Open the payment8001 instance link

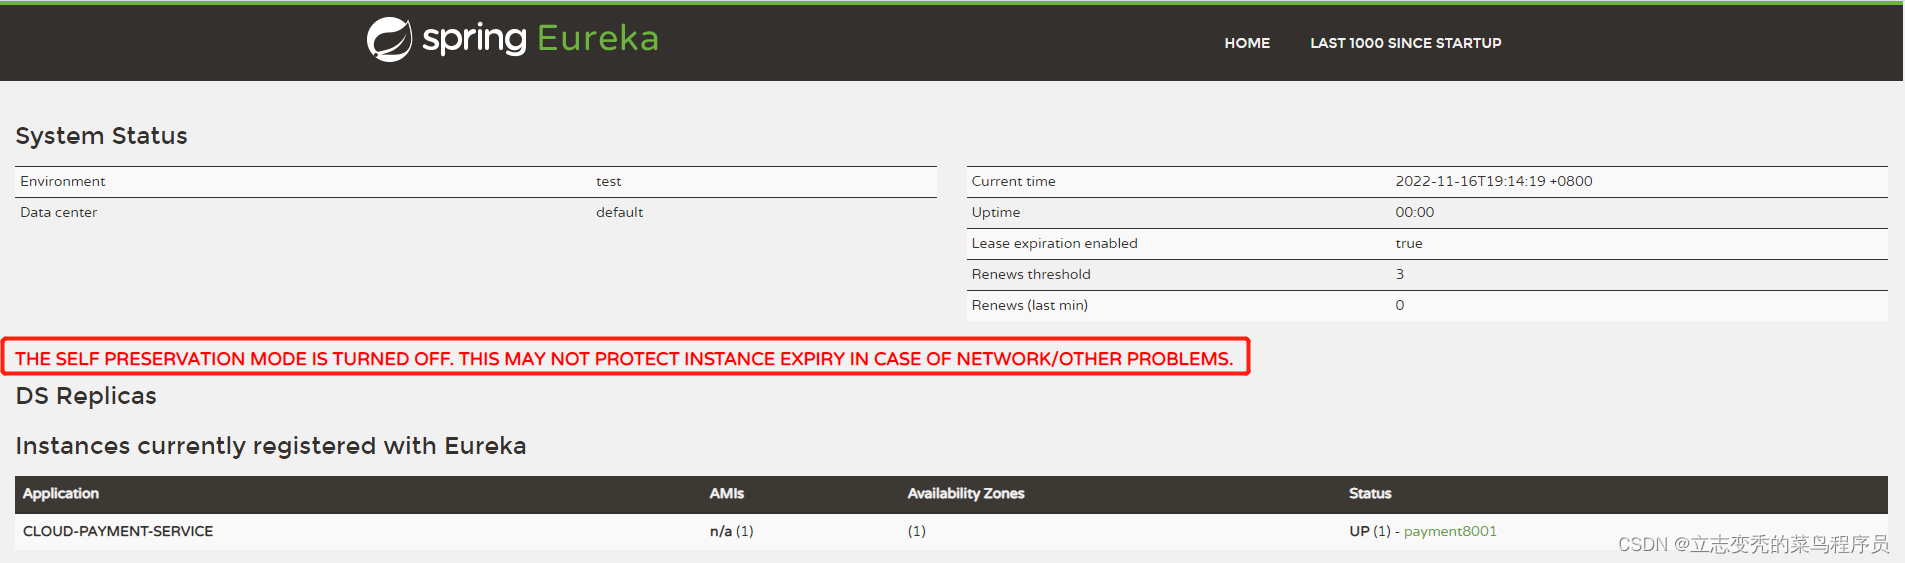point(1450,531)
